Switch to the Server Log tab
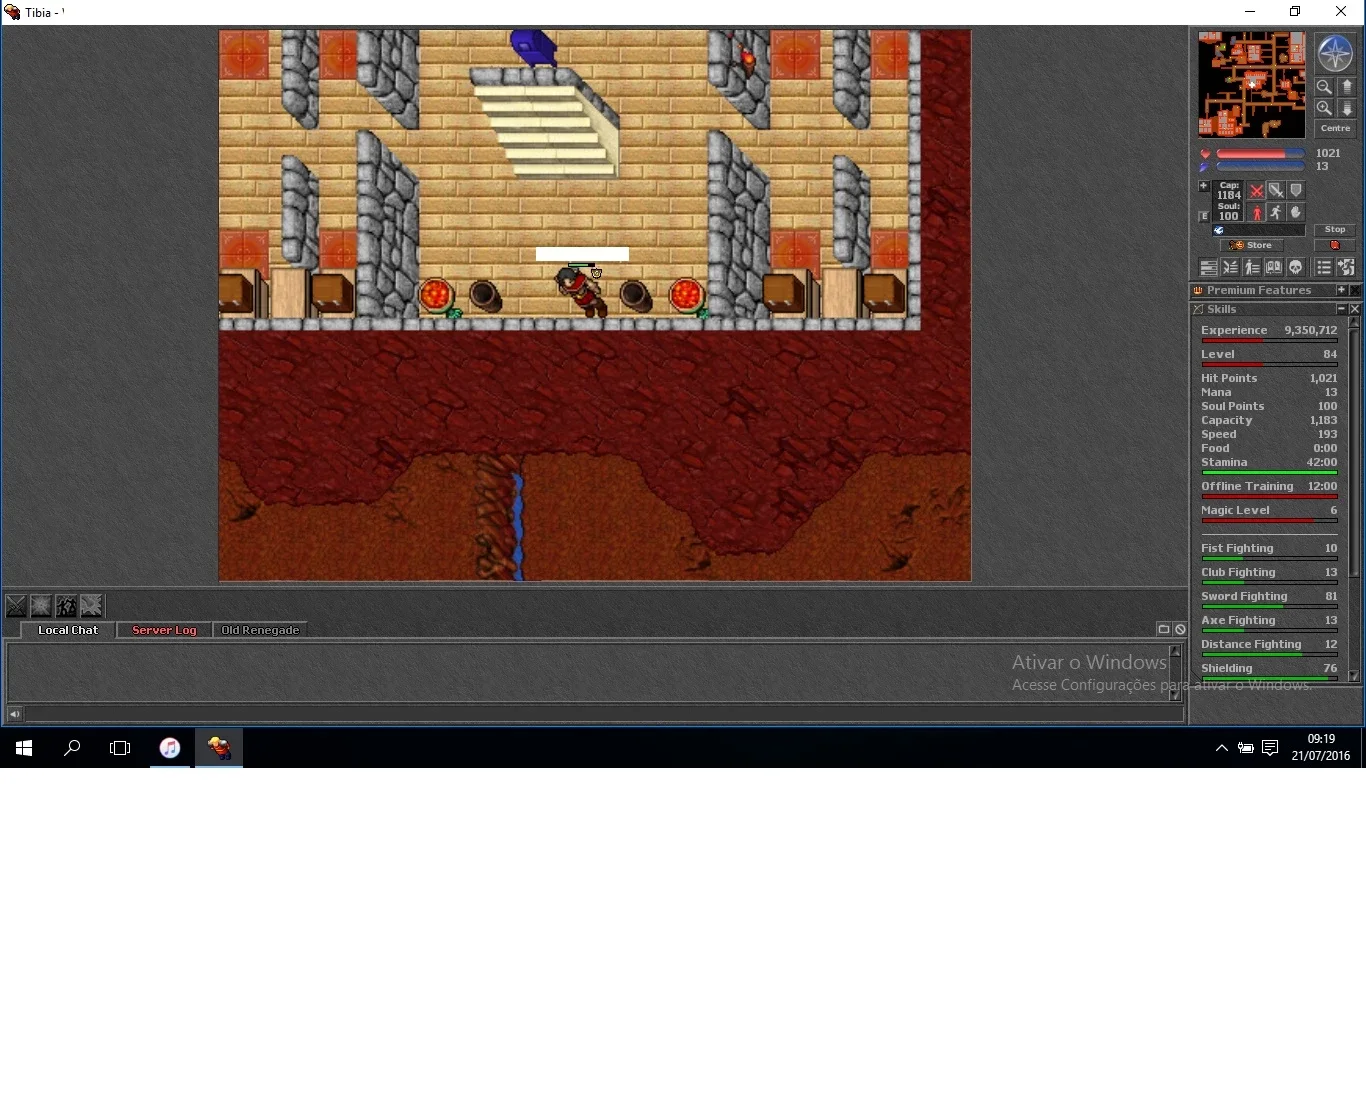This screenshot has width=1366, height=1102. click(164, 630)
